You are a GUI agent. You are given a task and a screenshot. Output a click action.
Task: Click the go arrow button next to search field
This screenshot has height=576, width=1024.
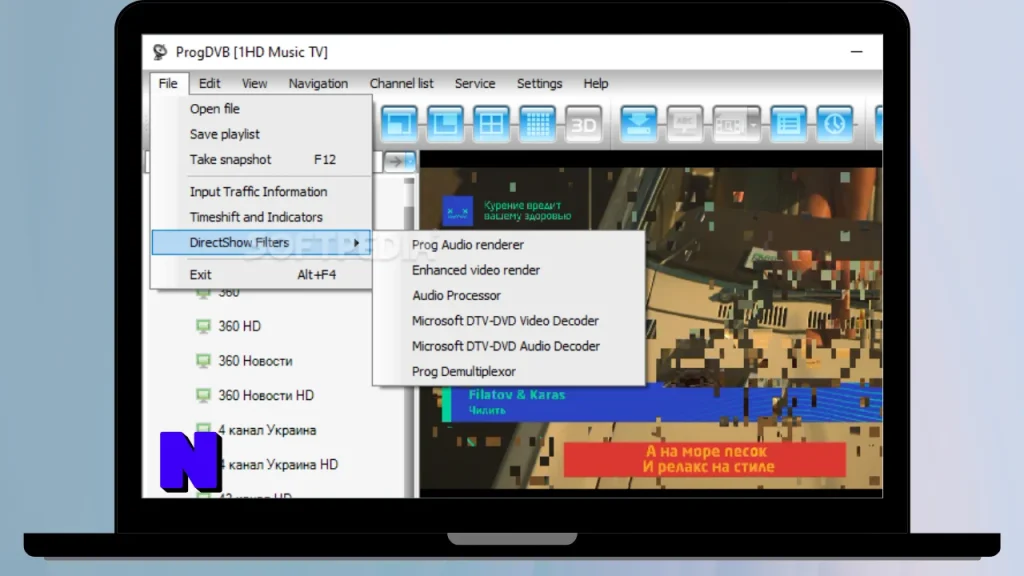pos(394,161)
